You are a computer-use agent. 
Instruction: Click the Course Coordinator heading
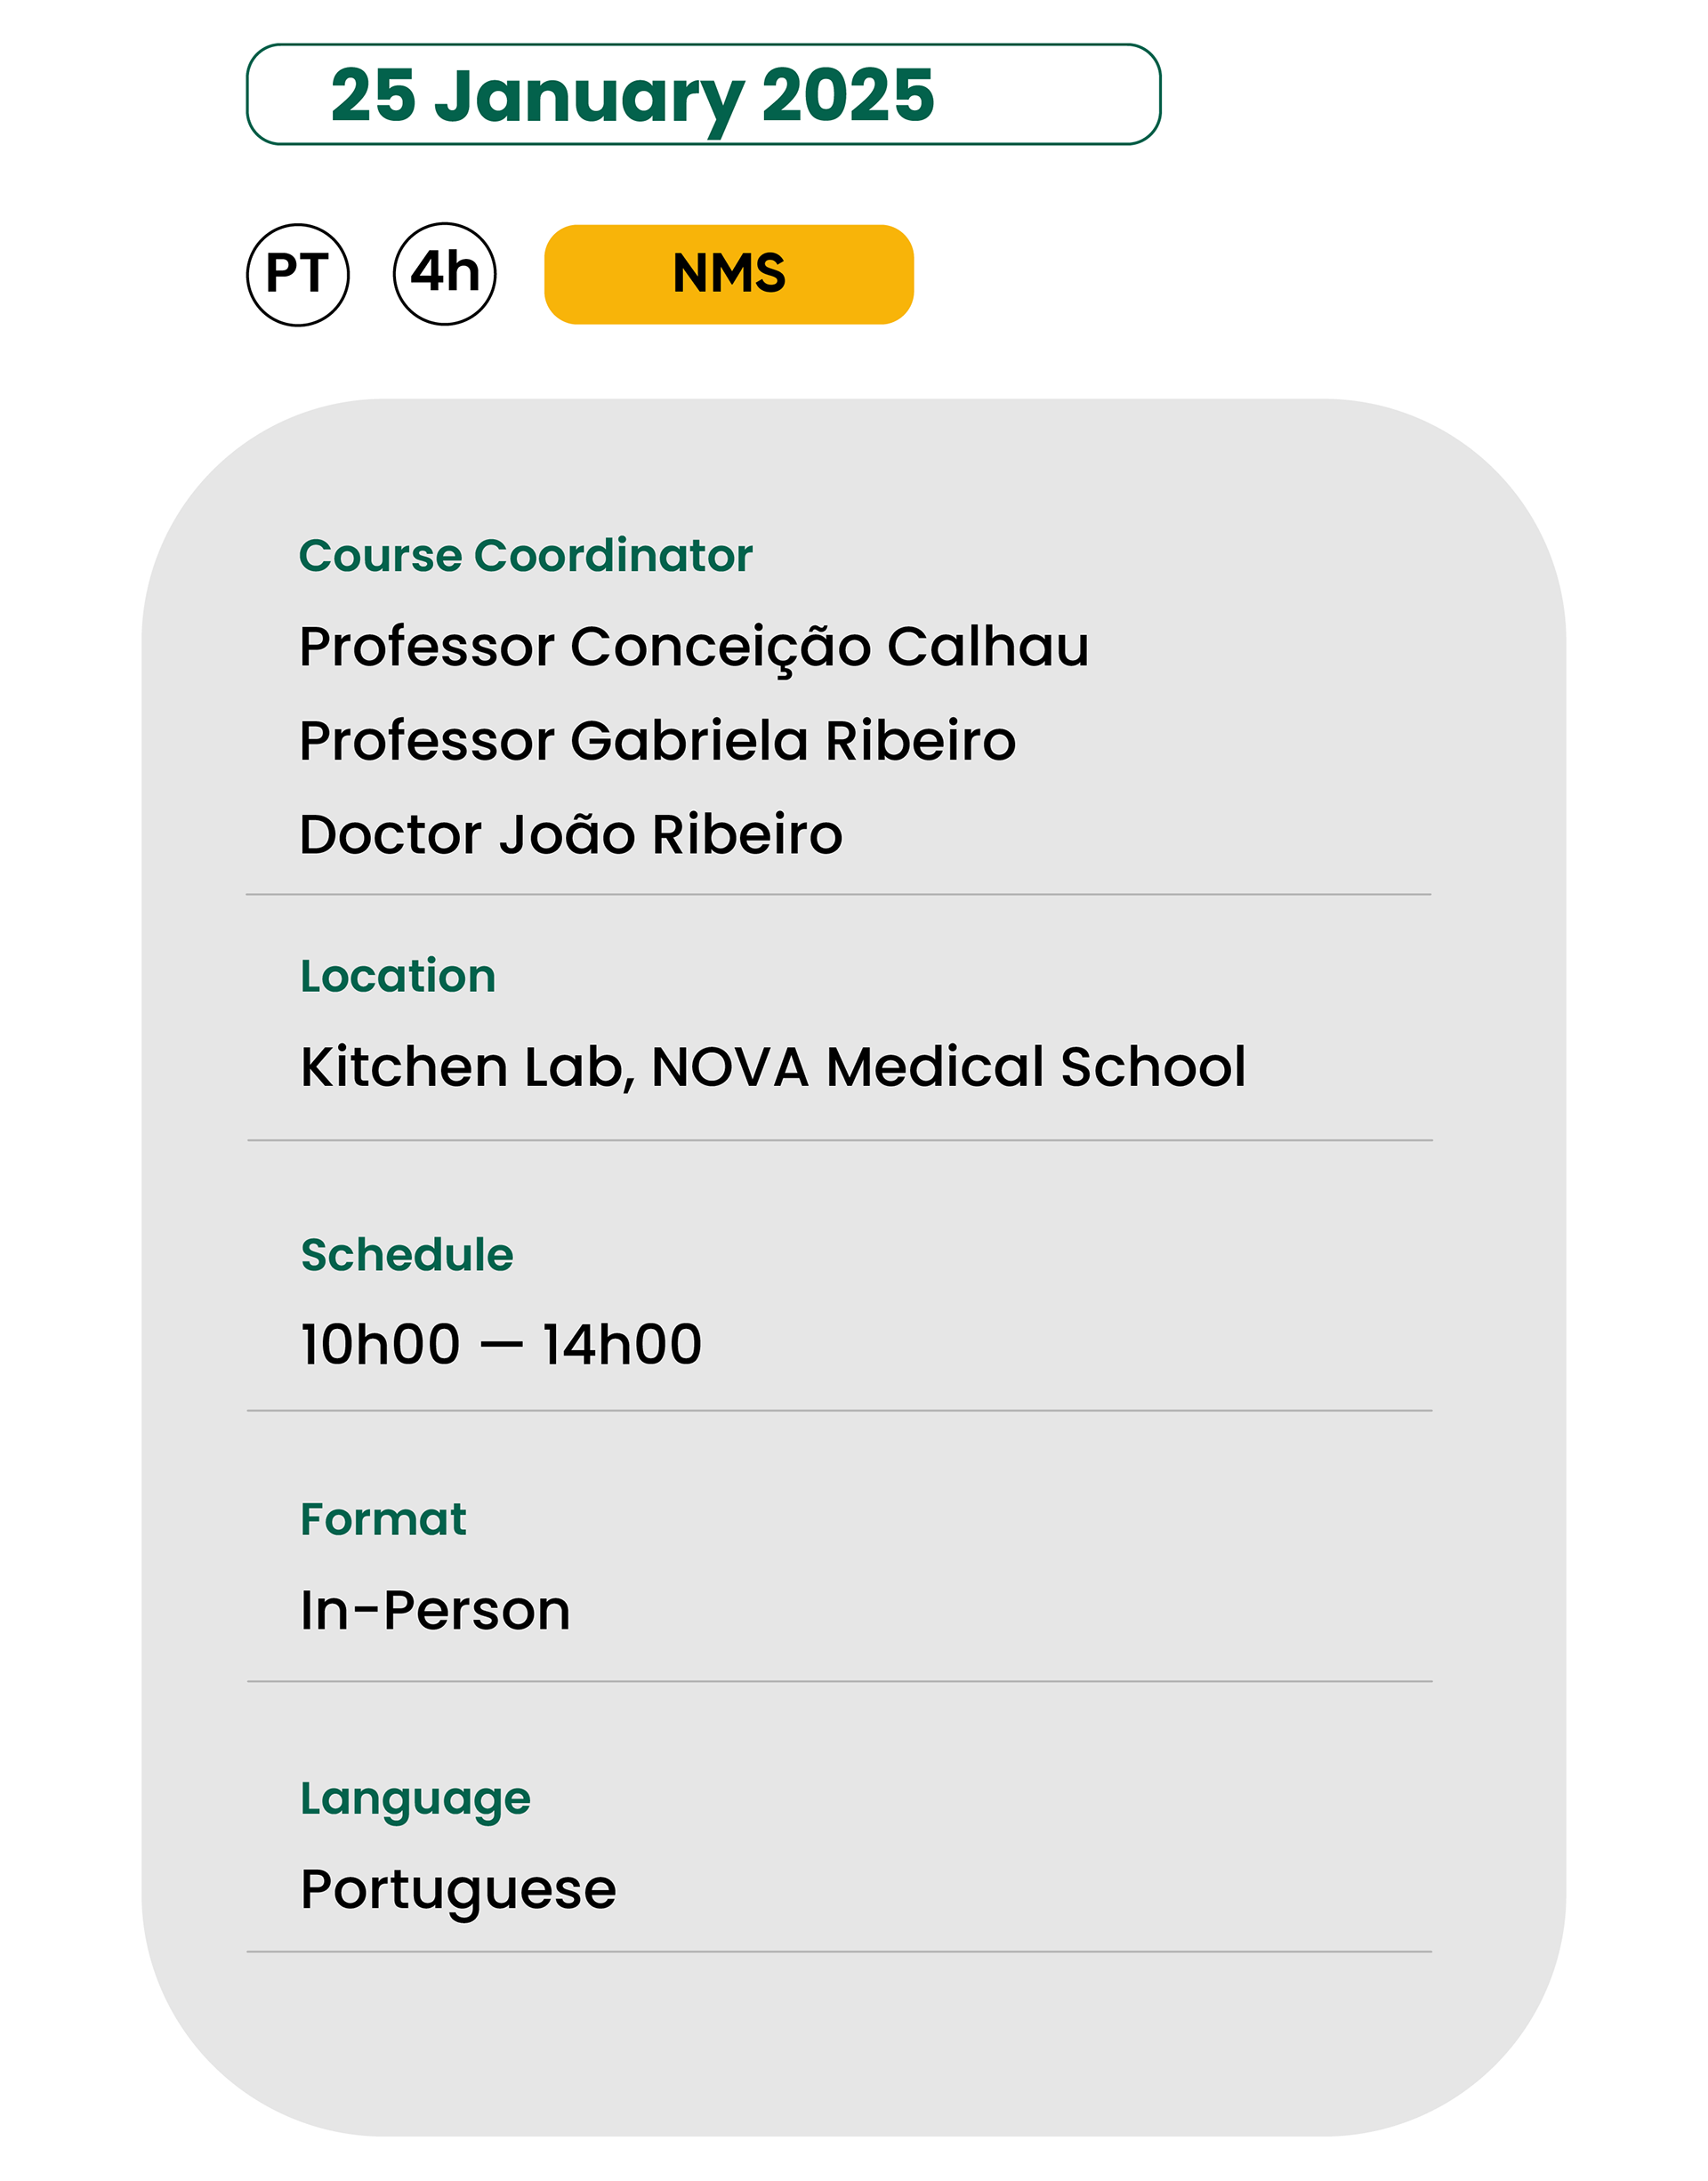[x=526, y=555]
